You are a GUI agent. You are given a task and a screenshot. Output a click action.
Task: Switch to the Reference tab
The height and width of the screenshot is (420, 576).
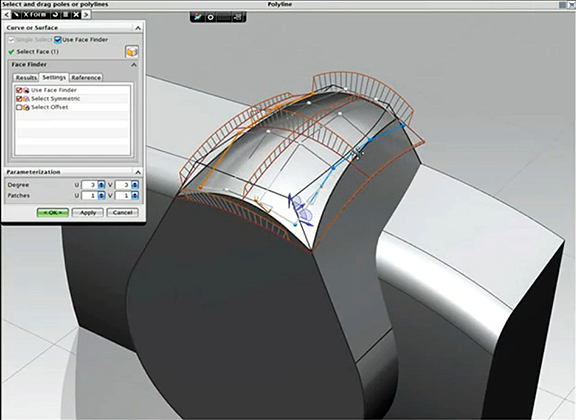tap(86, 78)
